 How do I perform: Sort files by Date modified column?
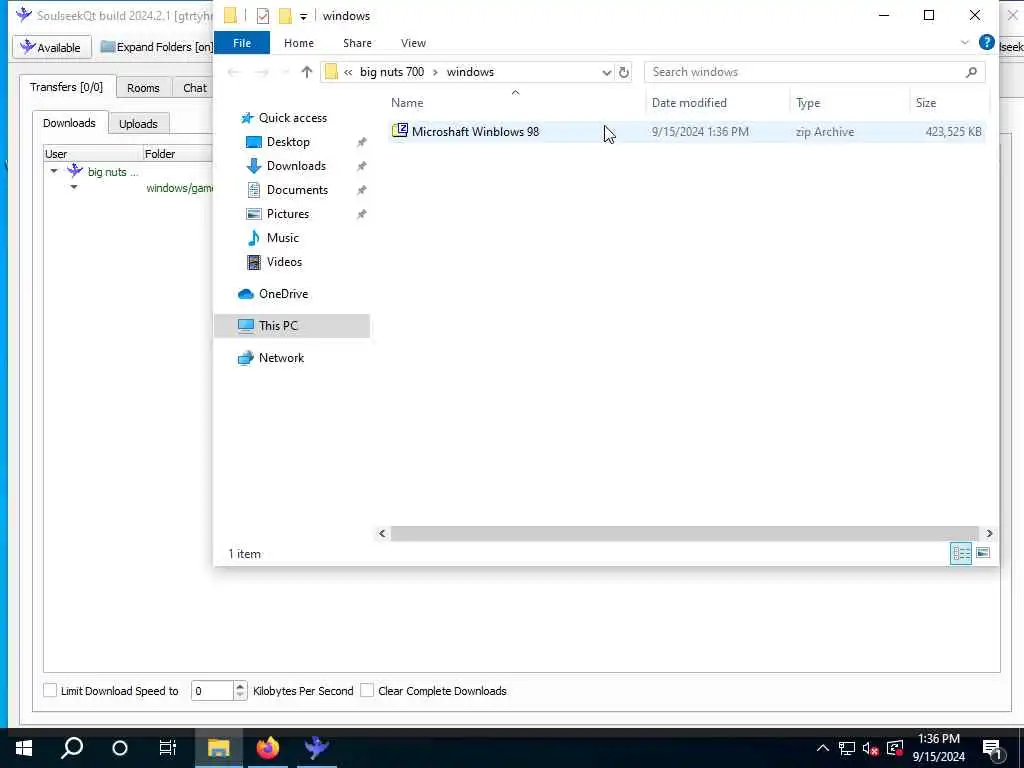(x=689, y=103)
